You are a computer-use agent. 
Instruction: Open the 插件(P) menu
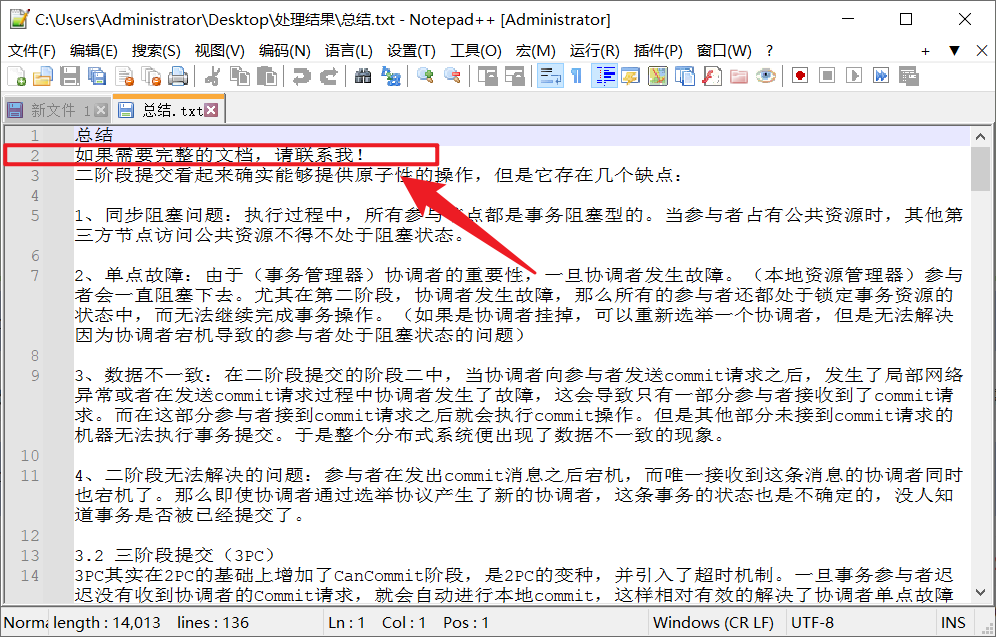point(658,51)
